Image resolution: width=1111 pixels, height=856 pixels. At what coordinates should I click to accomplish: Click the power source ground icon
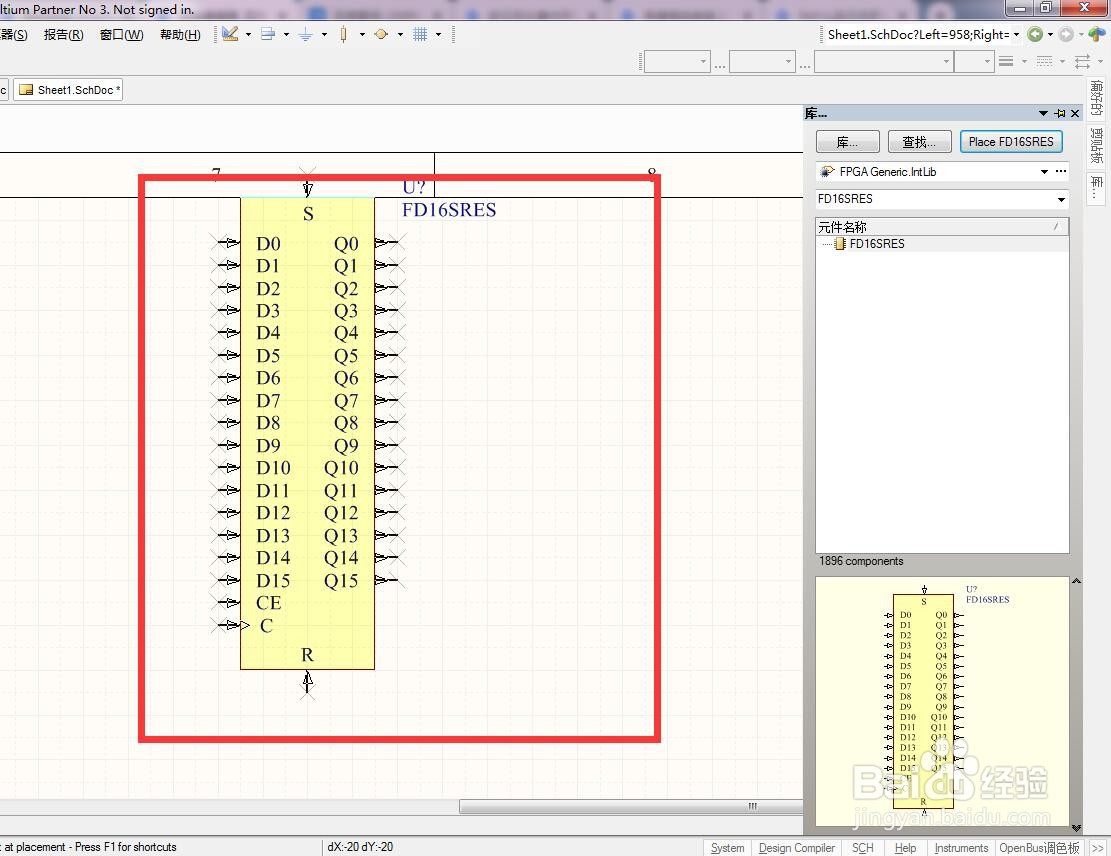[x=305, y=34]
